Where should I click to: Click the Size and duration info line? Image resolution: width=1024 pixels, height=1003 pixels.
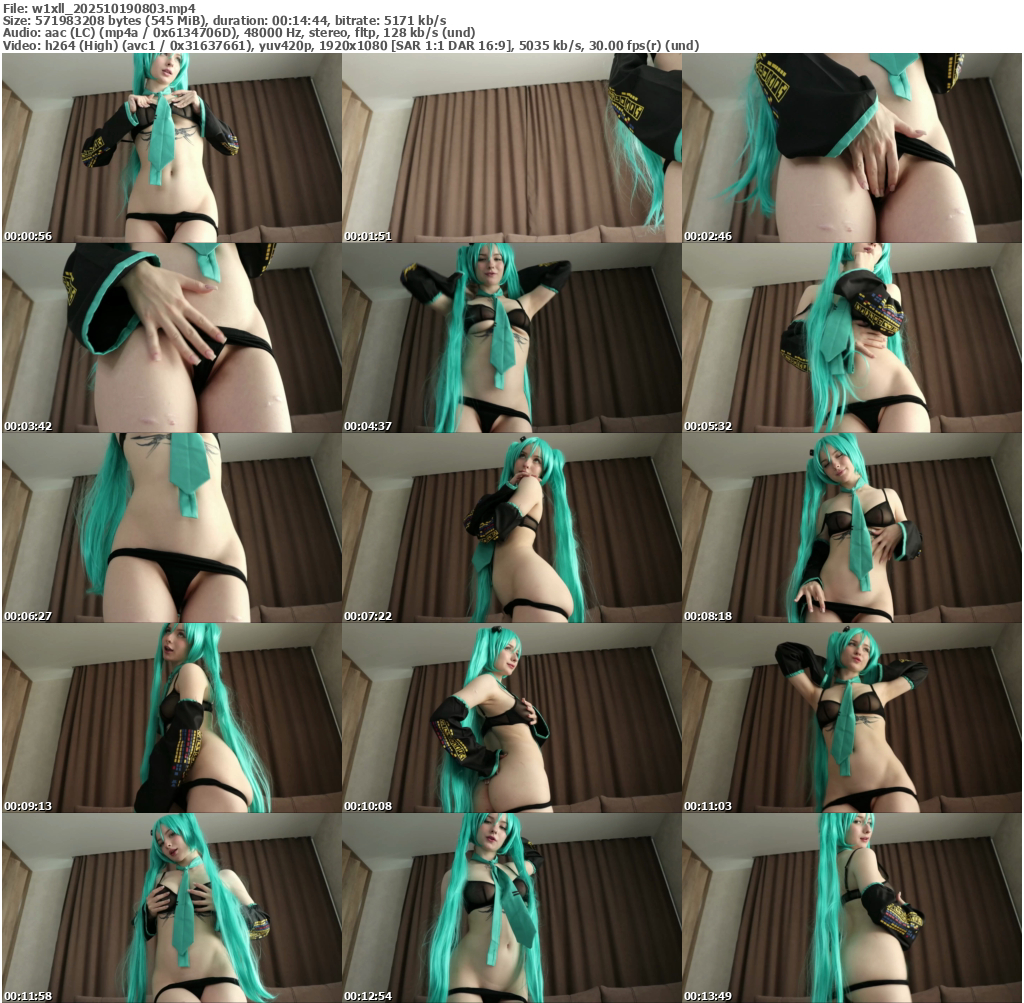(225, 20)
